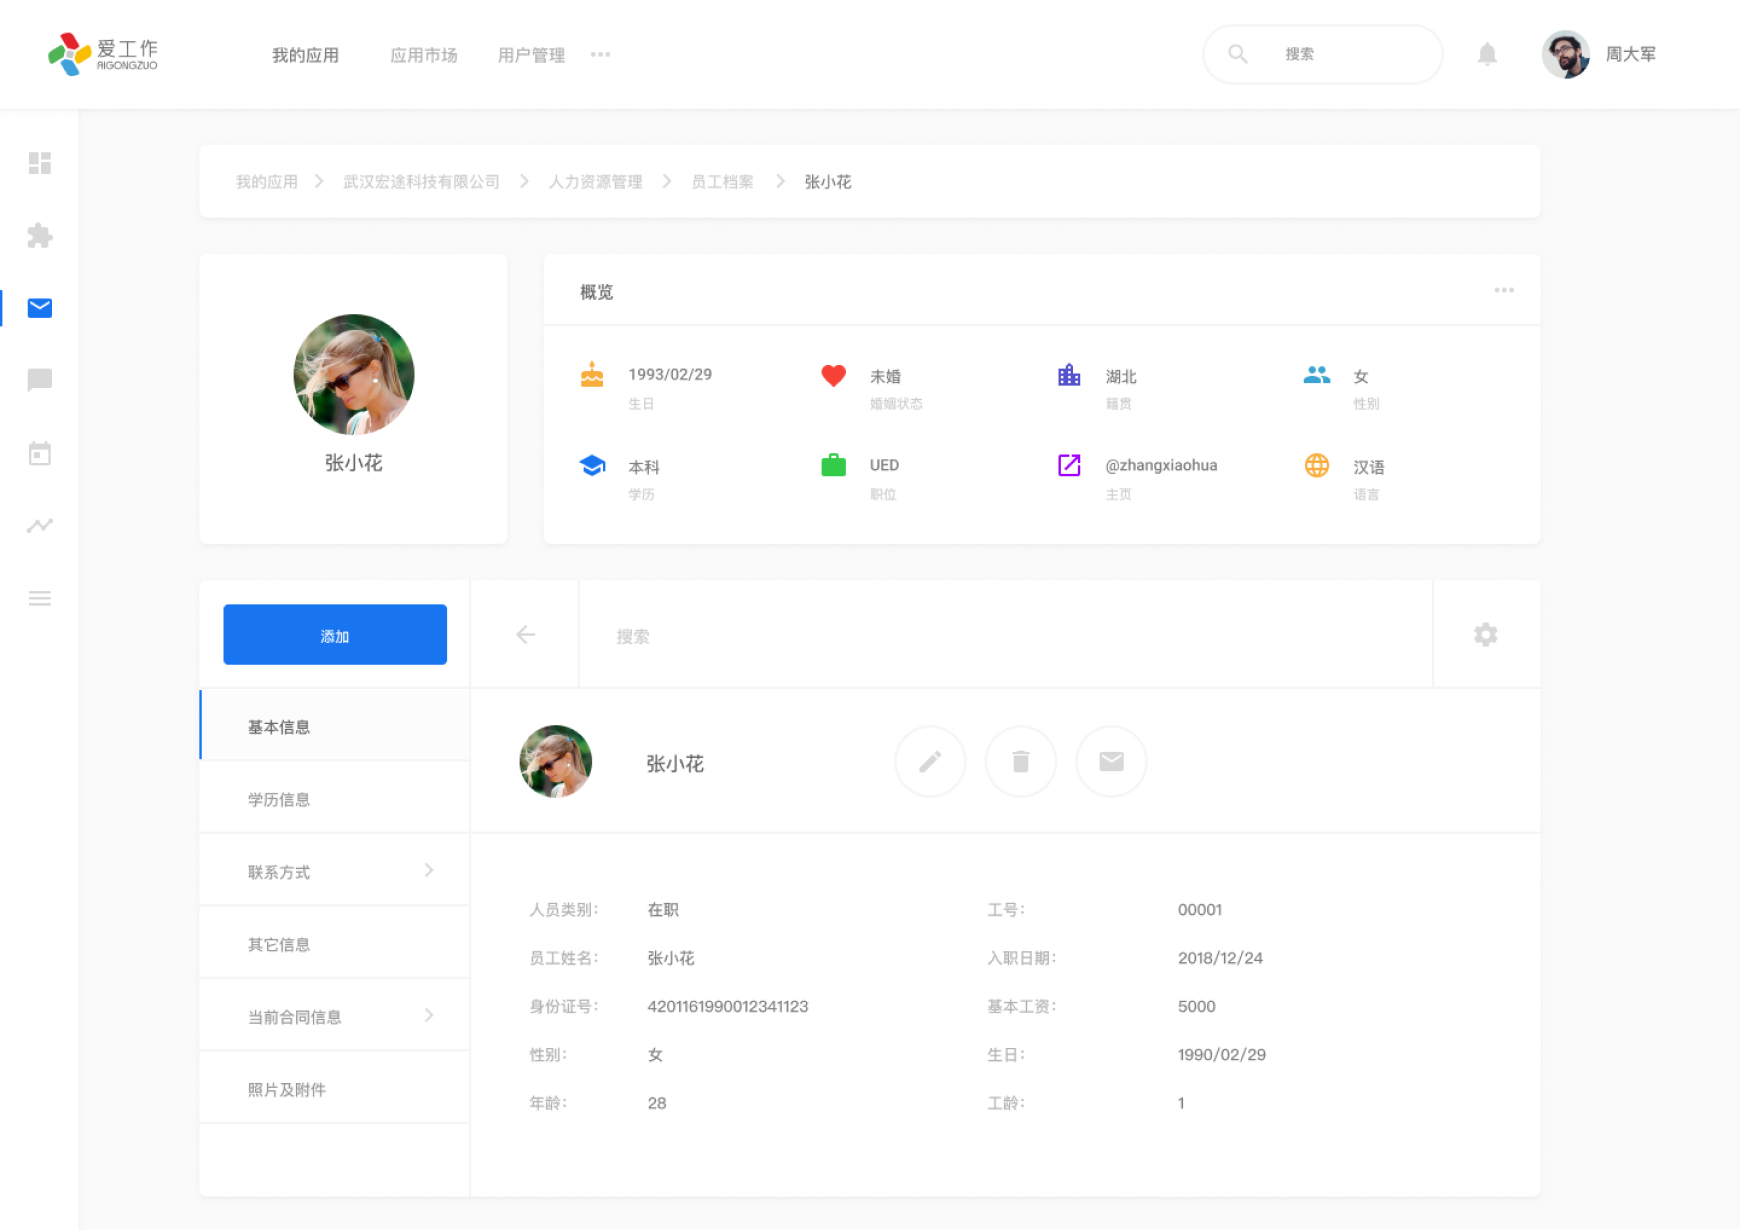
Task: Open the chat bubble sidebar icon
Action: coord(40,380)
